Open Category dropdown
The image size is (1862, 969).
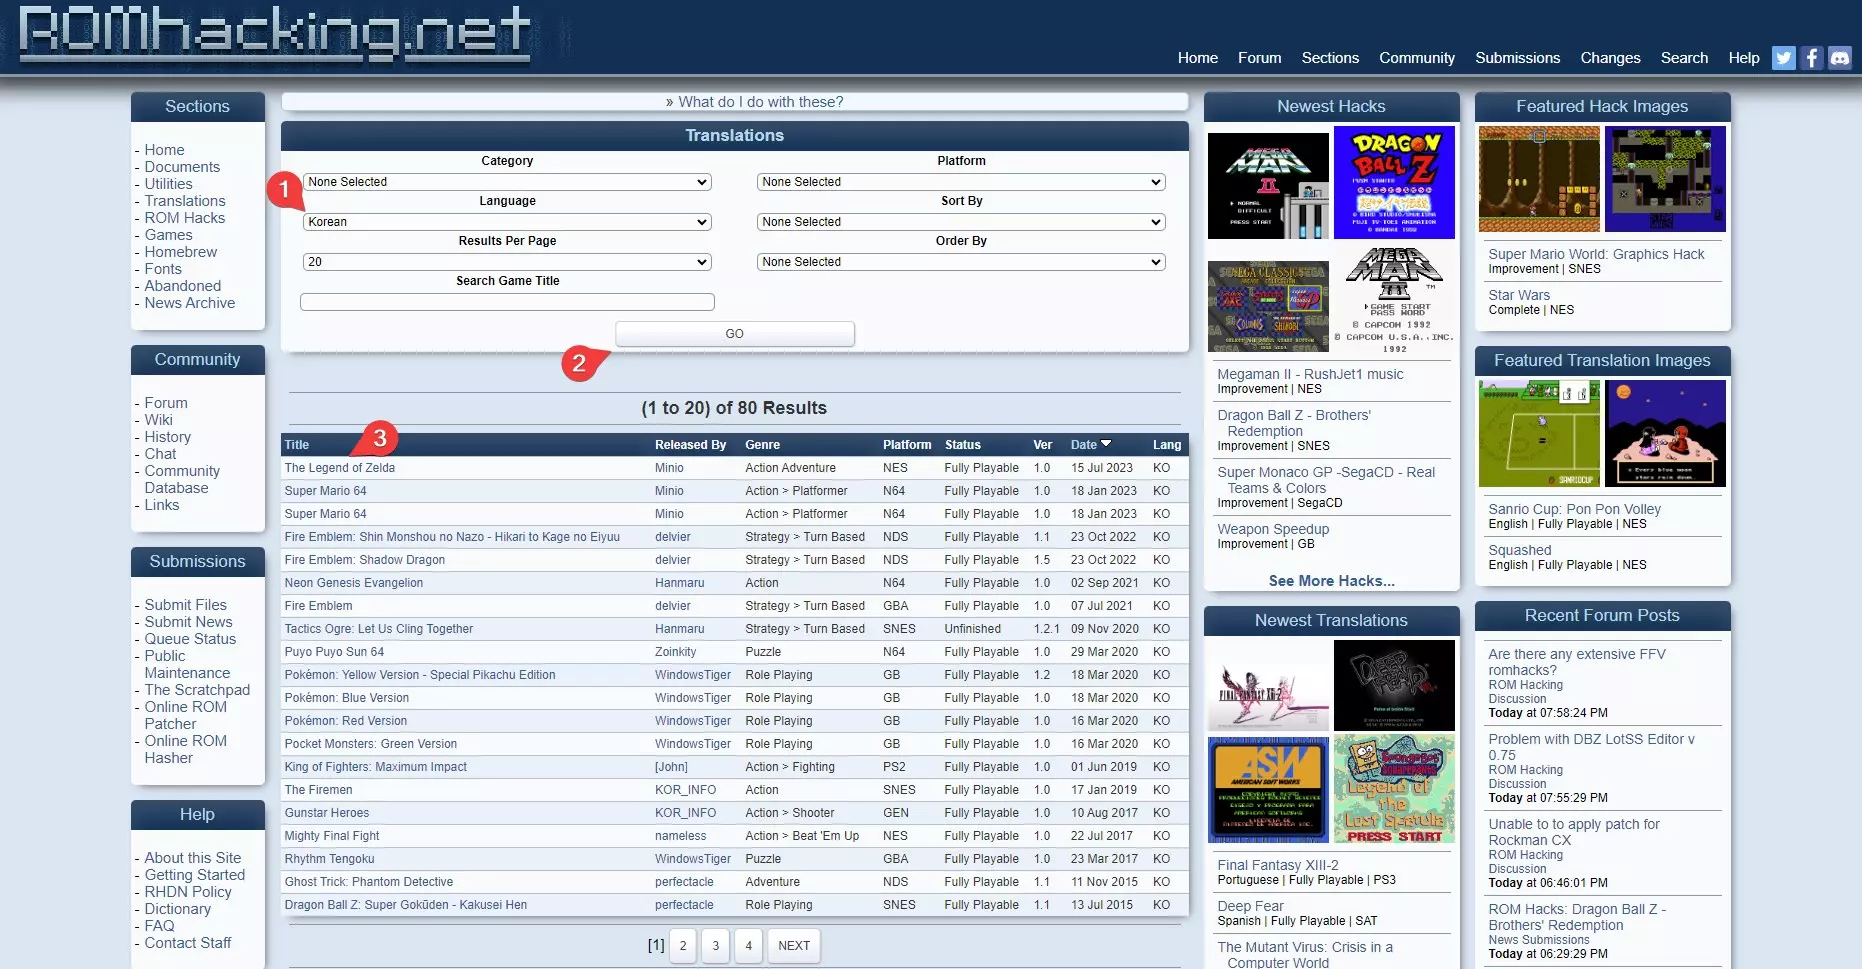[507, 182]
